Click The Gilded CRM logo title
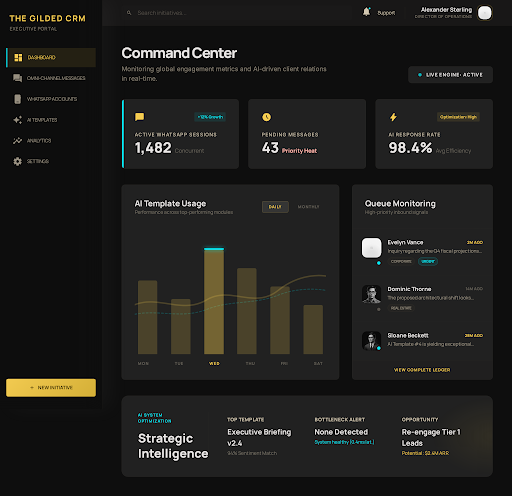512x496 pixels. (47, 19)
